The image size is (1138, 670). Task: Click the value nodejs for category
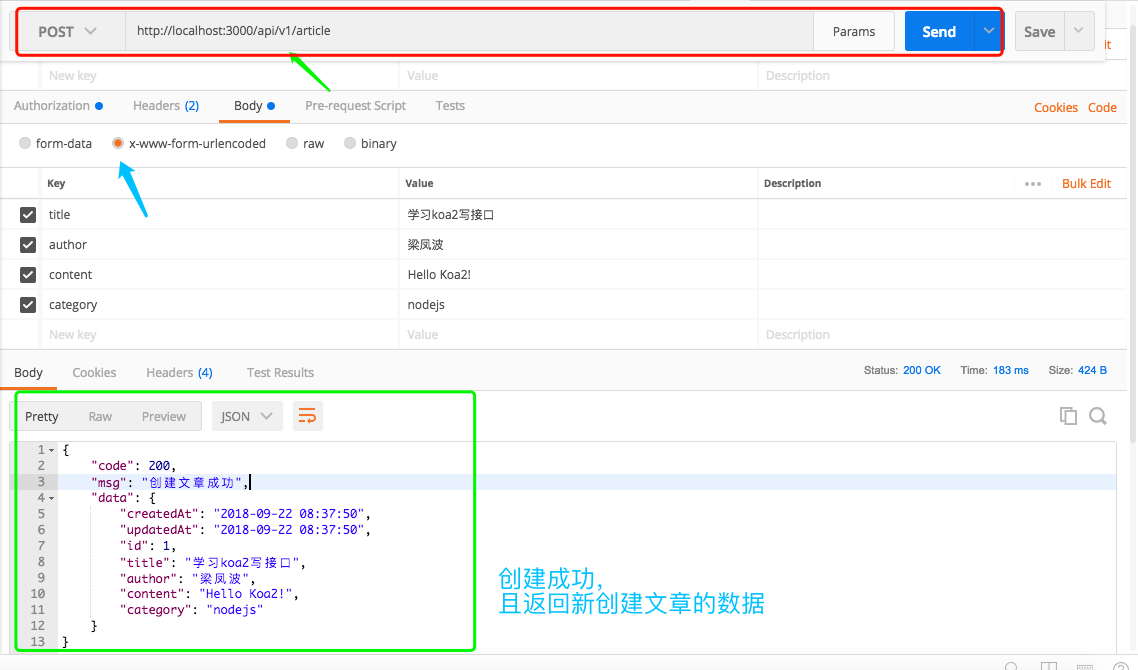pos(426,305)
